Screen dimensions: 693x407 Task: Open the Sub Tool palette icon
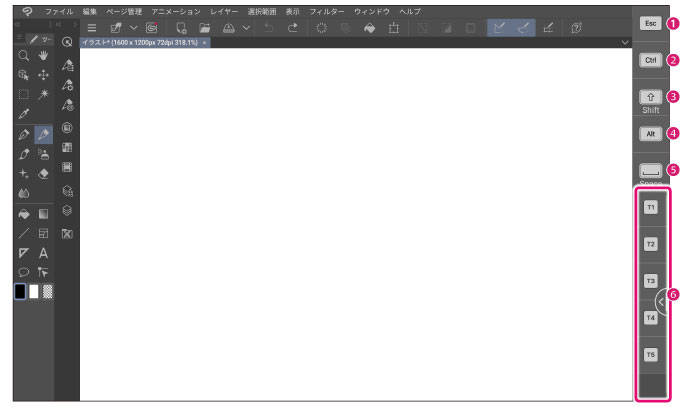coord(67,65)
